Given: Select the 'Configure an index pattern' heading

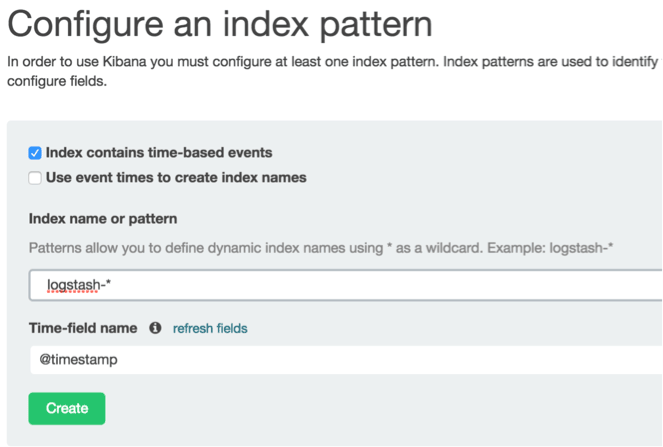Looking at the screenshot, I should point(220,24).
